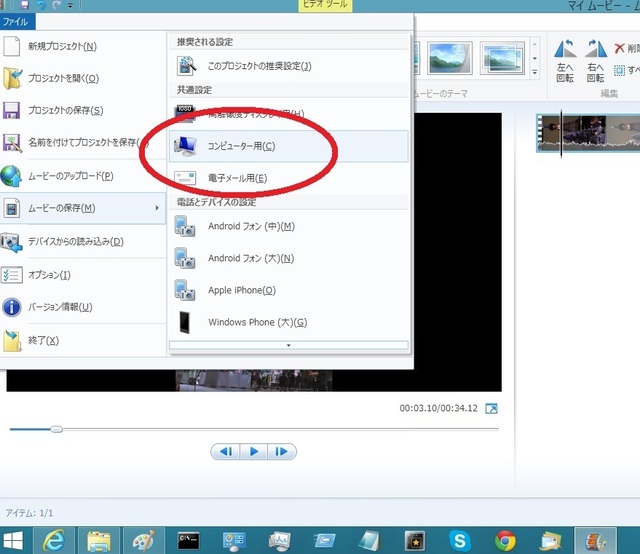The width and height of the screenshot is (640, 554).
Task: Click the video clip in the storyboard
Action: tap(588, 133)
